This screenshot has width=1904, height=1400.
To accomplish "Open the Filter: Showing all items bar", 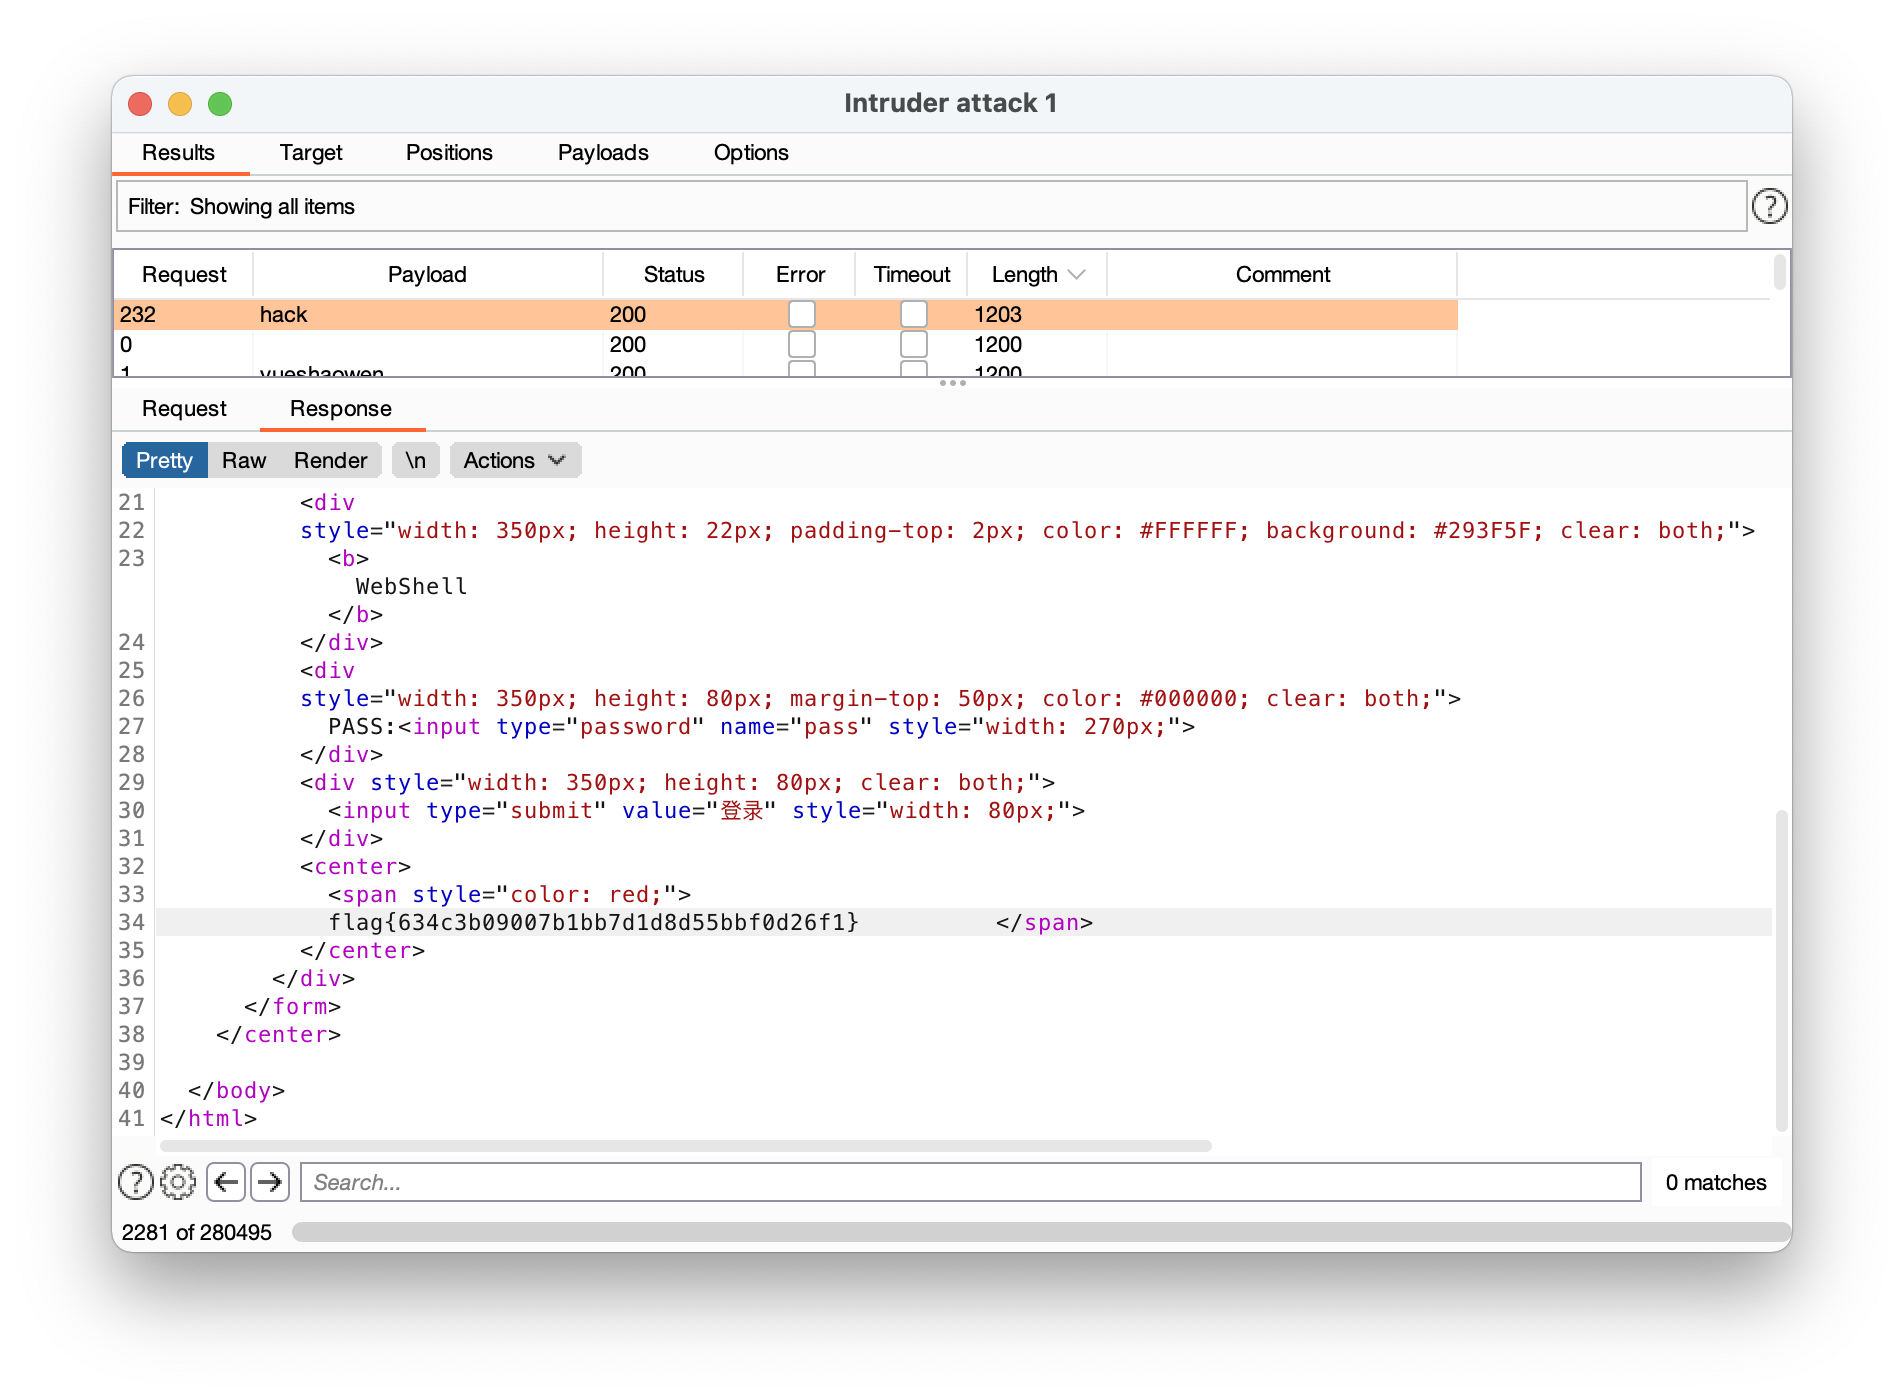I will click(x=931, y=206).
